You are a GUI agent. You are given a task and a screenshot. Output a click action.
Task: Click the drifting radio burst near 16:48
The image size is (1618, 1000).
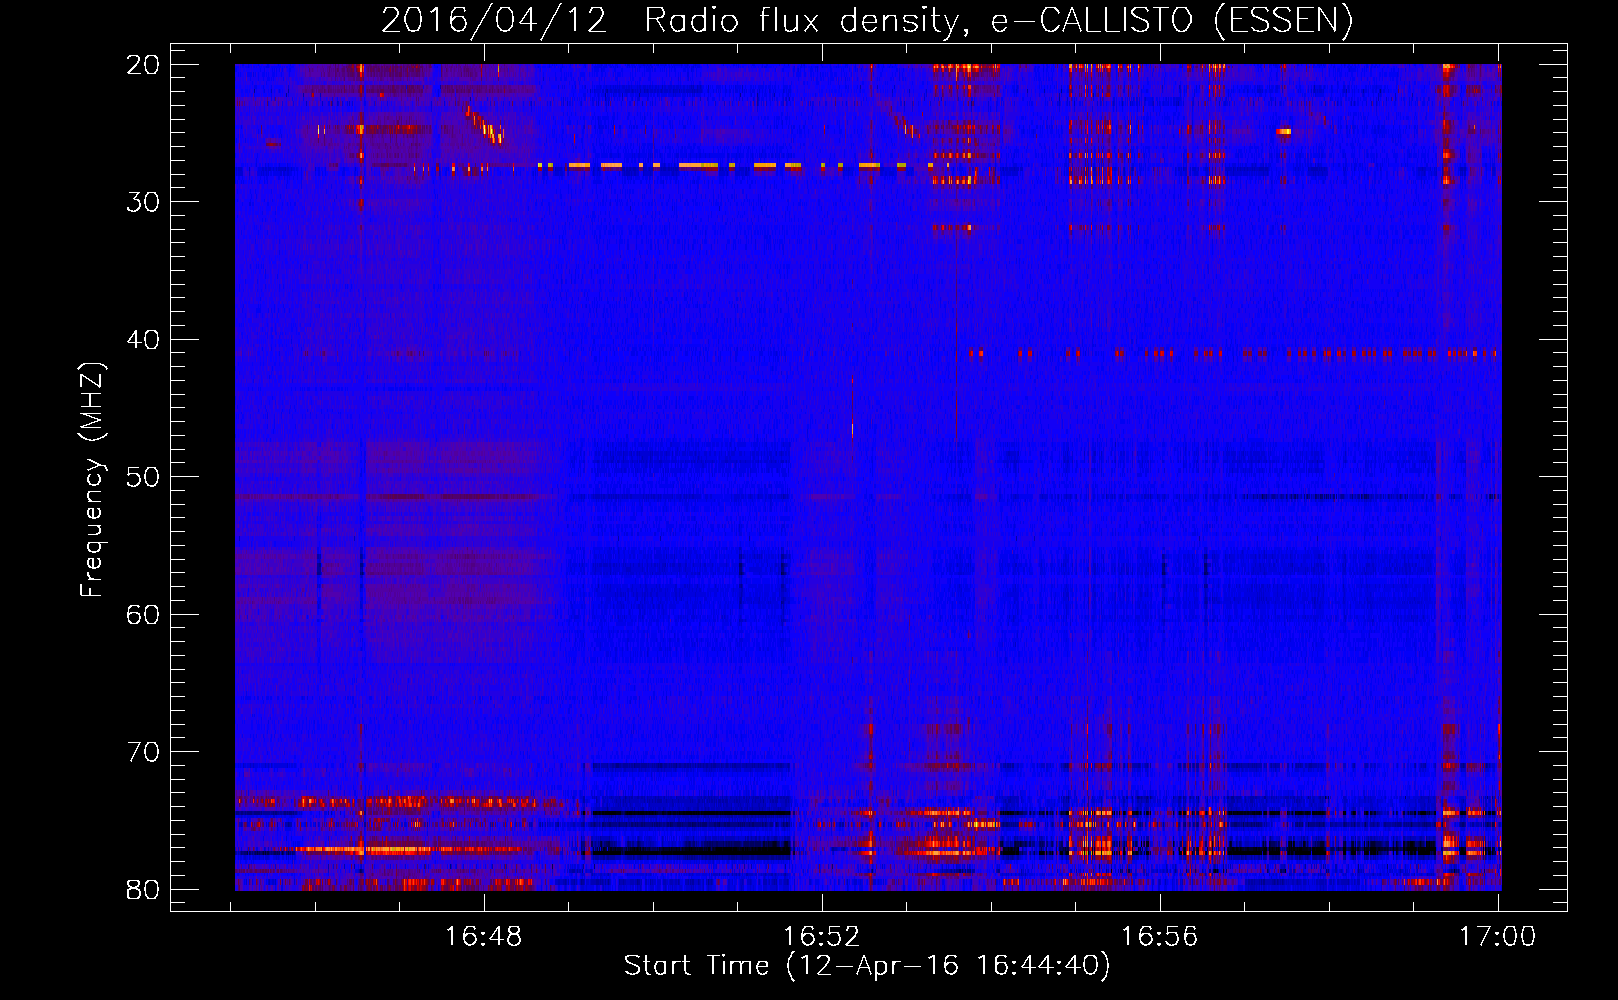click(x=485, y=126)
